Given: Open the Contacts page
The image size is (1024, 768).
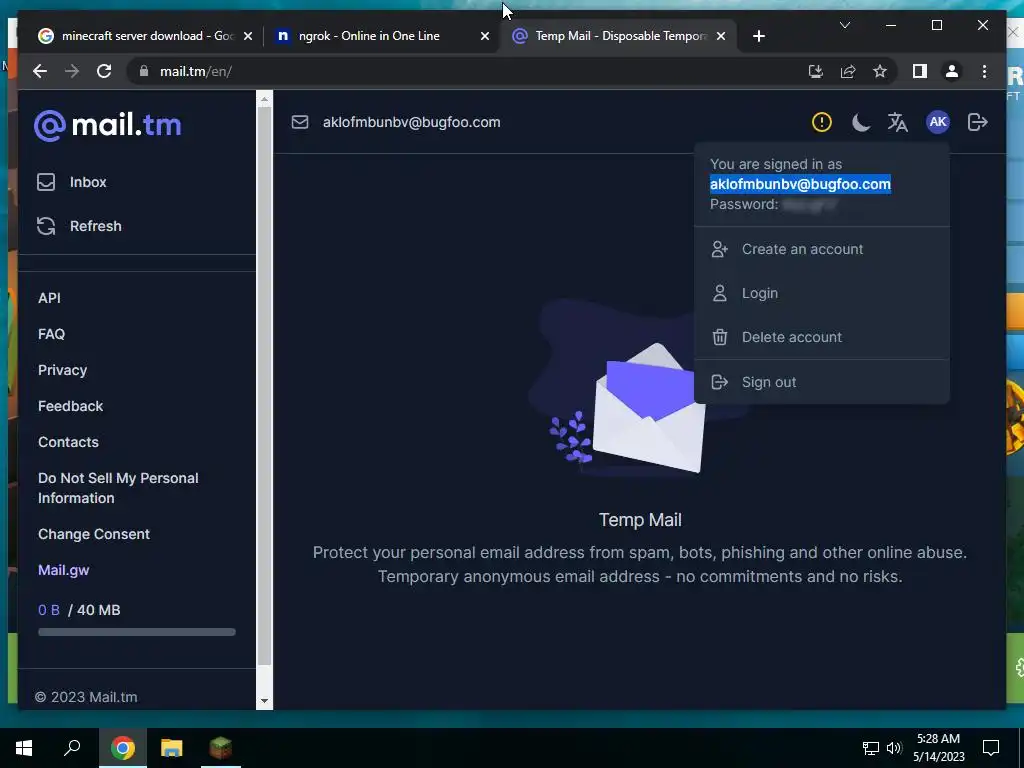Looking at the screenshot, I should [68, 442].
